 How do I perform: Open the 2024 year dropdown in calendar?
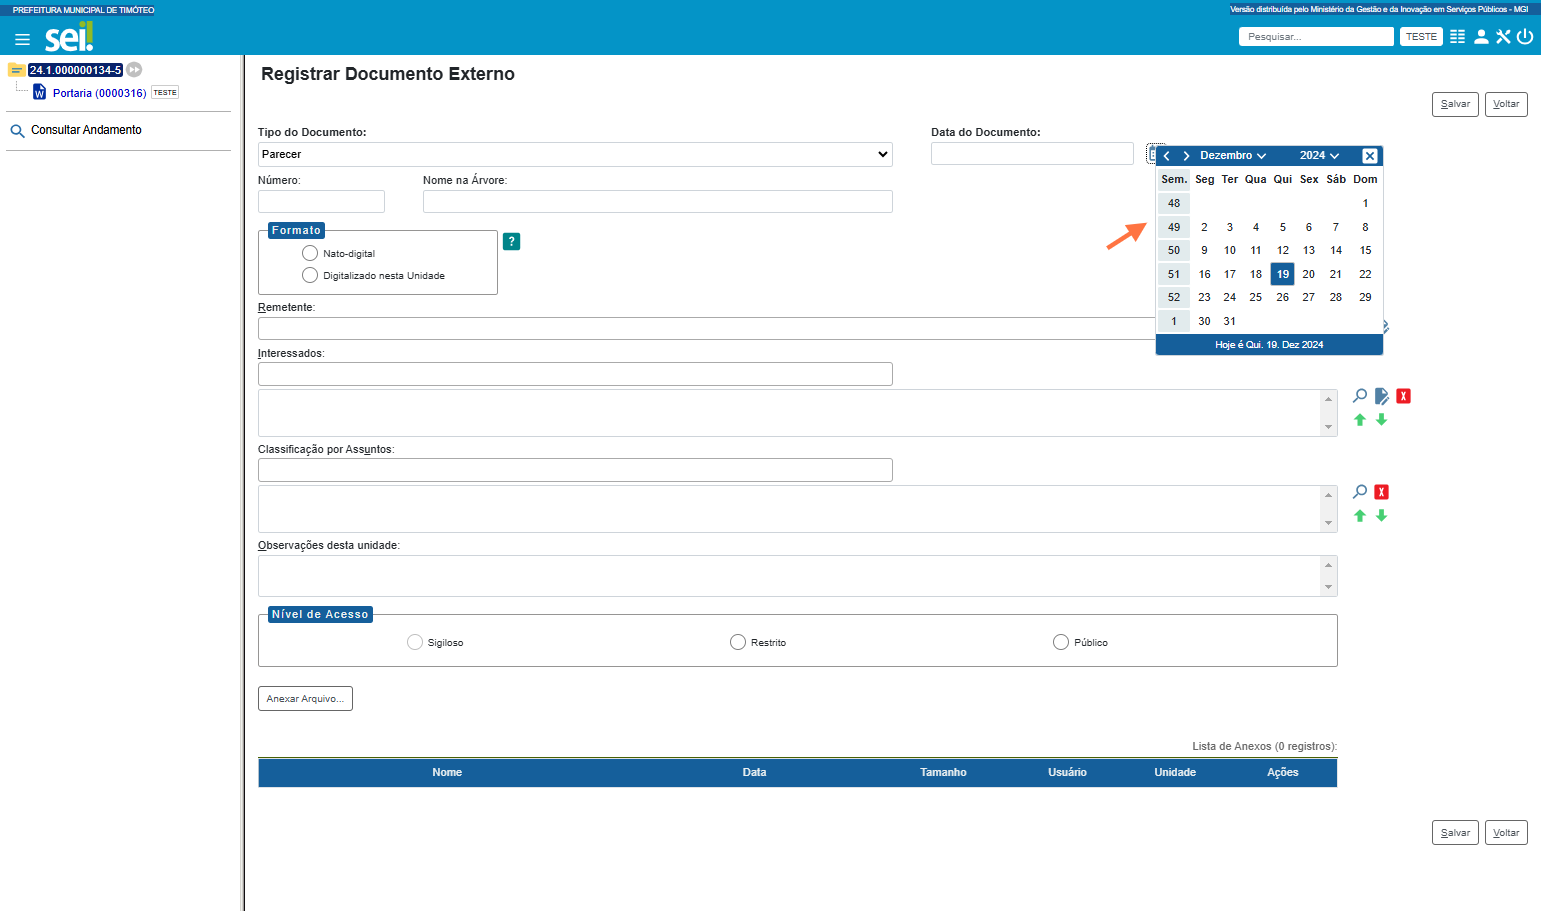(x=1319, y=156)
